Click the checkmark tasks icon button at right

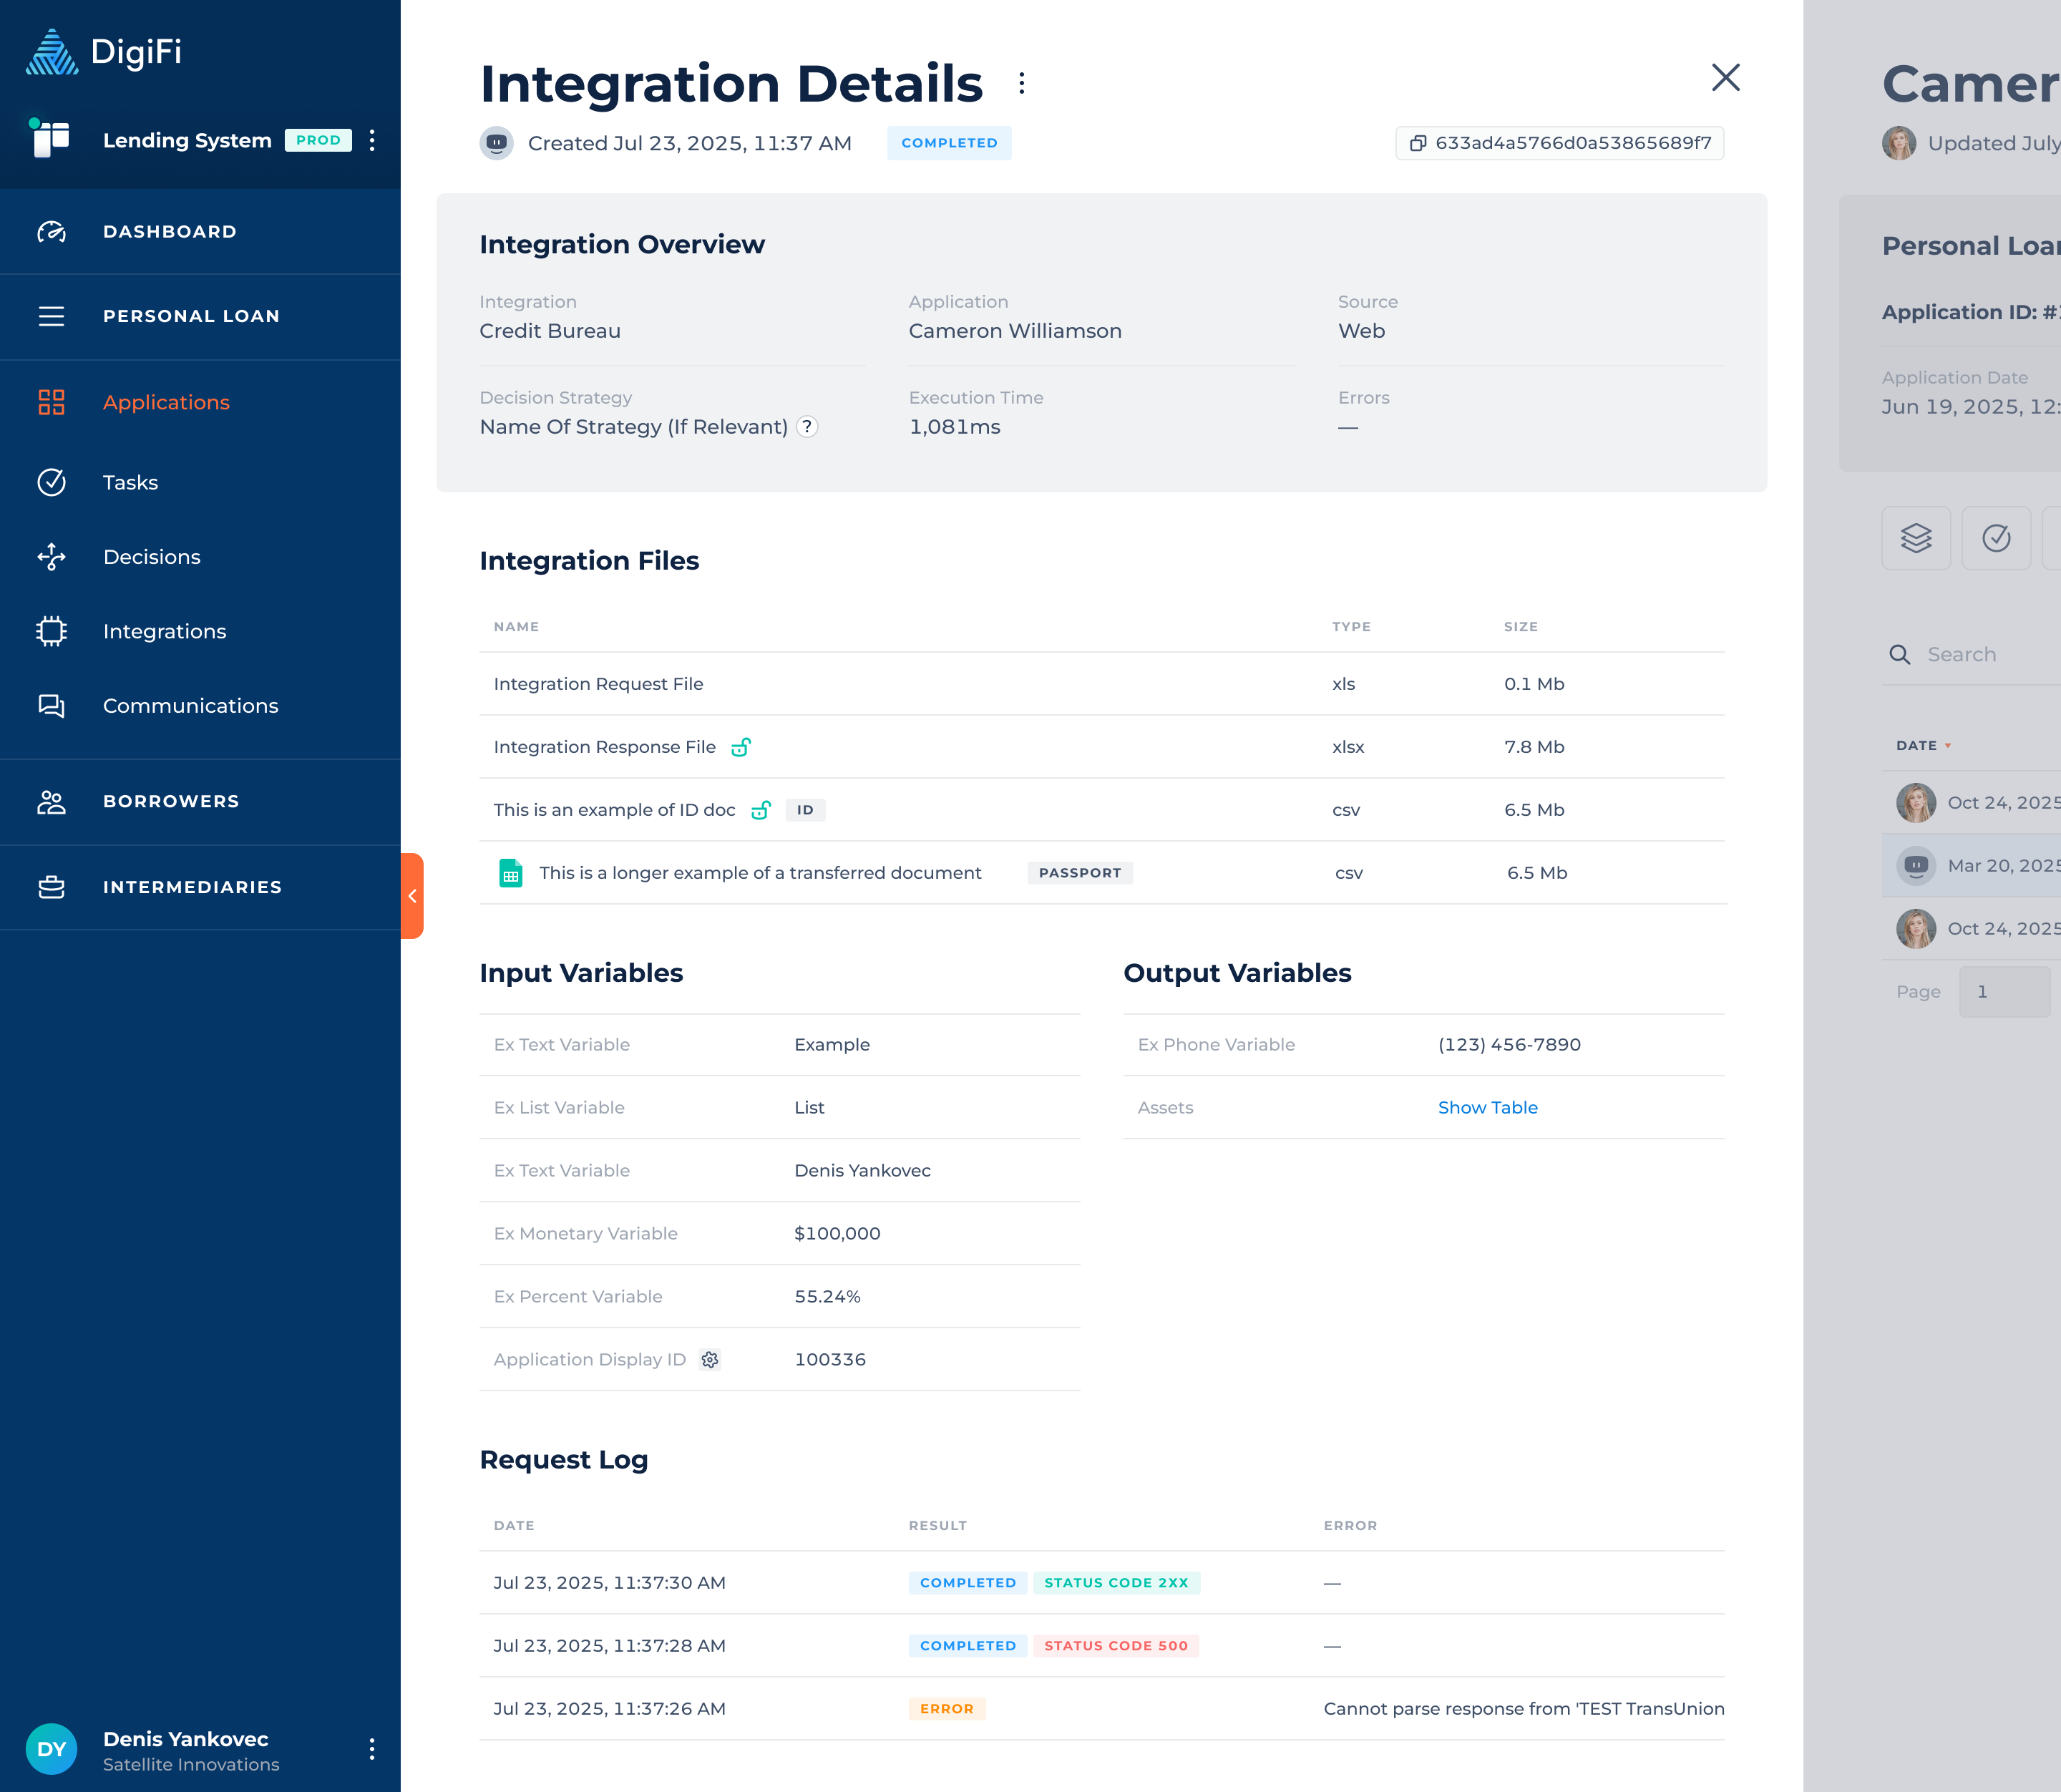tap(1995, 538)
